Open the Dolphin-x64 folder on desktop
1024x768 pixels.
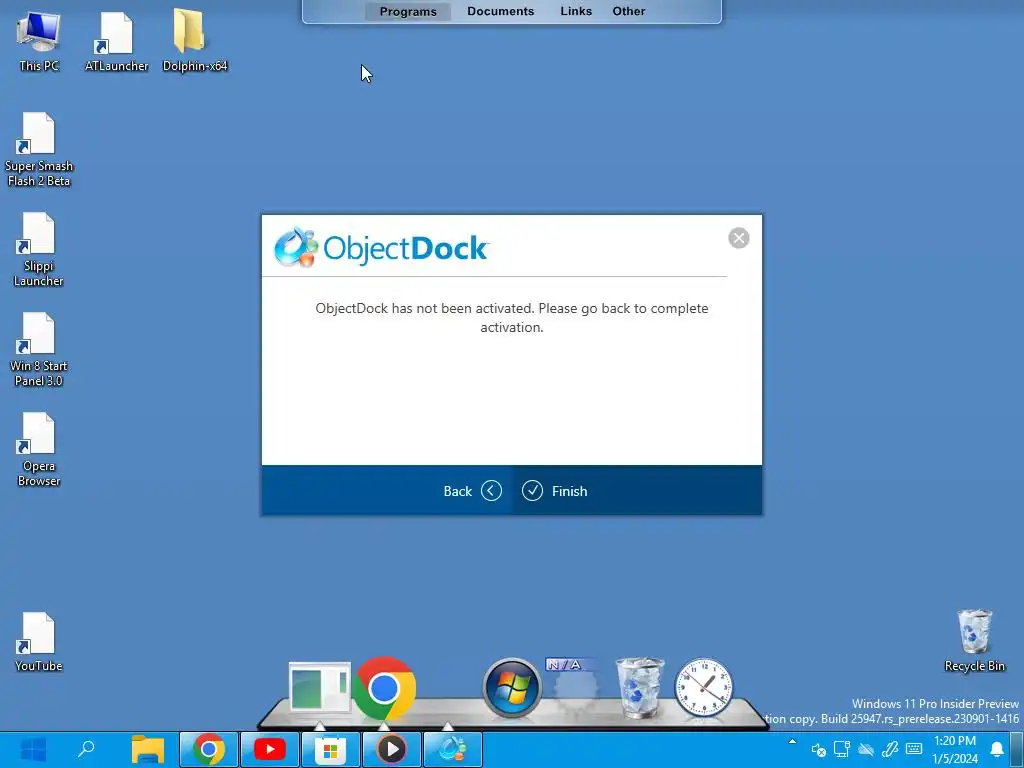195,40
